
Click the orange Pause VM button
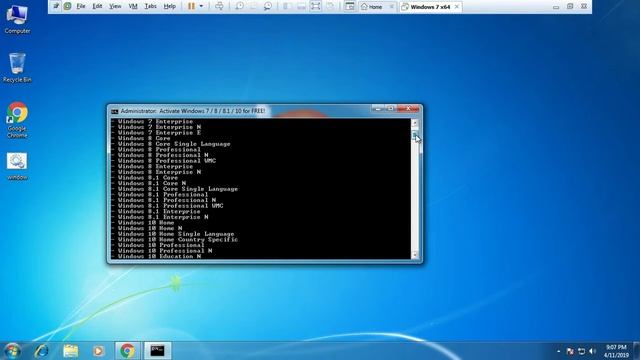(191, 6)
